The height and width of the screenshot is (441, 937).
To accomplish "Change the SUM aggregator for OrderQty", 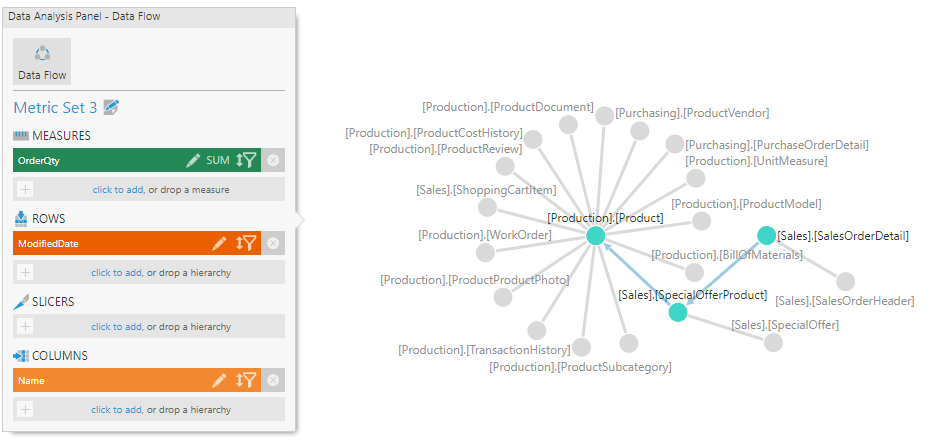I will click(217, 160).
